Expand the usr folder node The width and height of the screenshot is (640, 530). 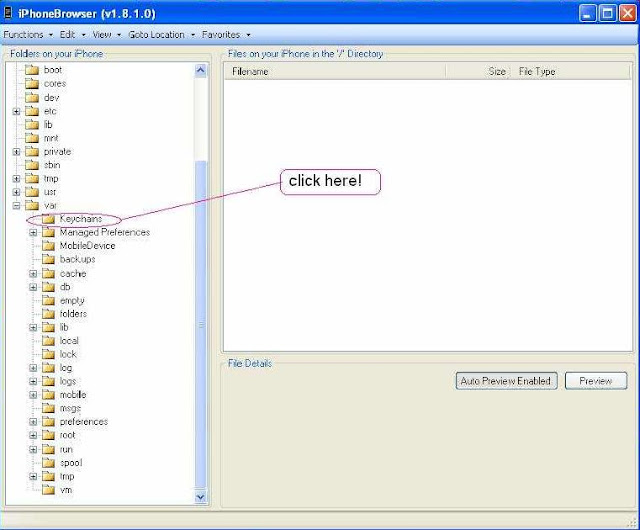16,192
